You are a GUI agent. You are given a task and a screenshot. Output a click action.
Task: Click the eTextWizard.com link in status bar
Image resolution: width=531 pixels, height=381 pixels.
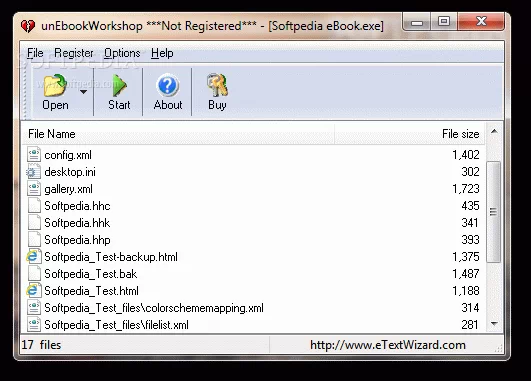click(388, 345)
